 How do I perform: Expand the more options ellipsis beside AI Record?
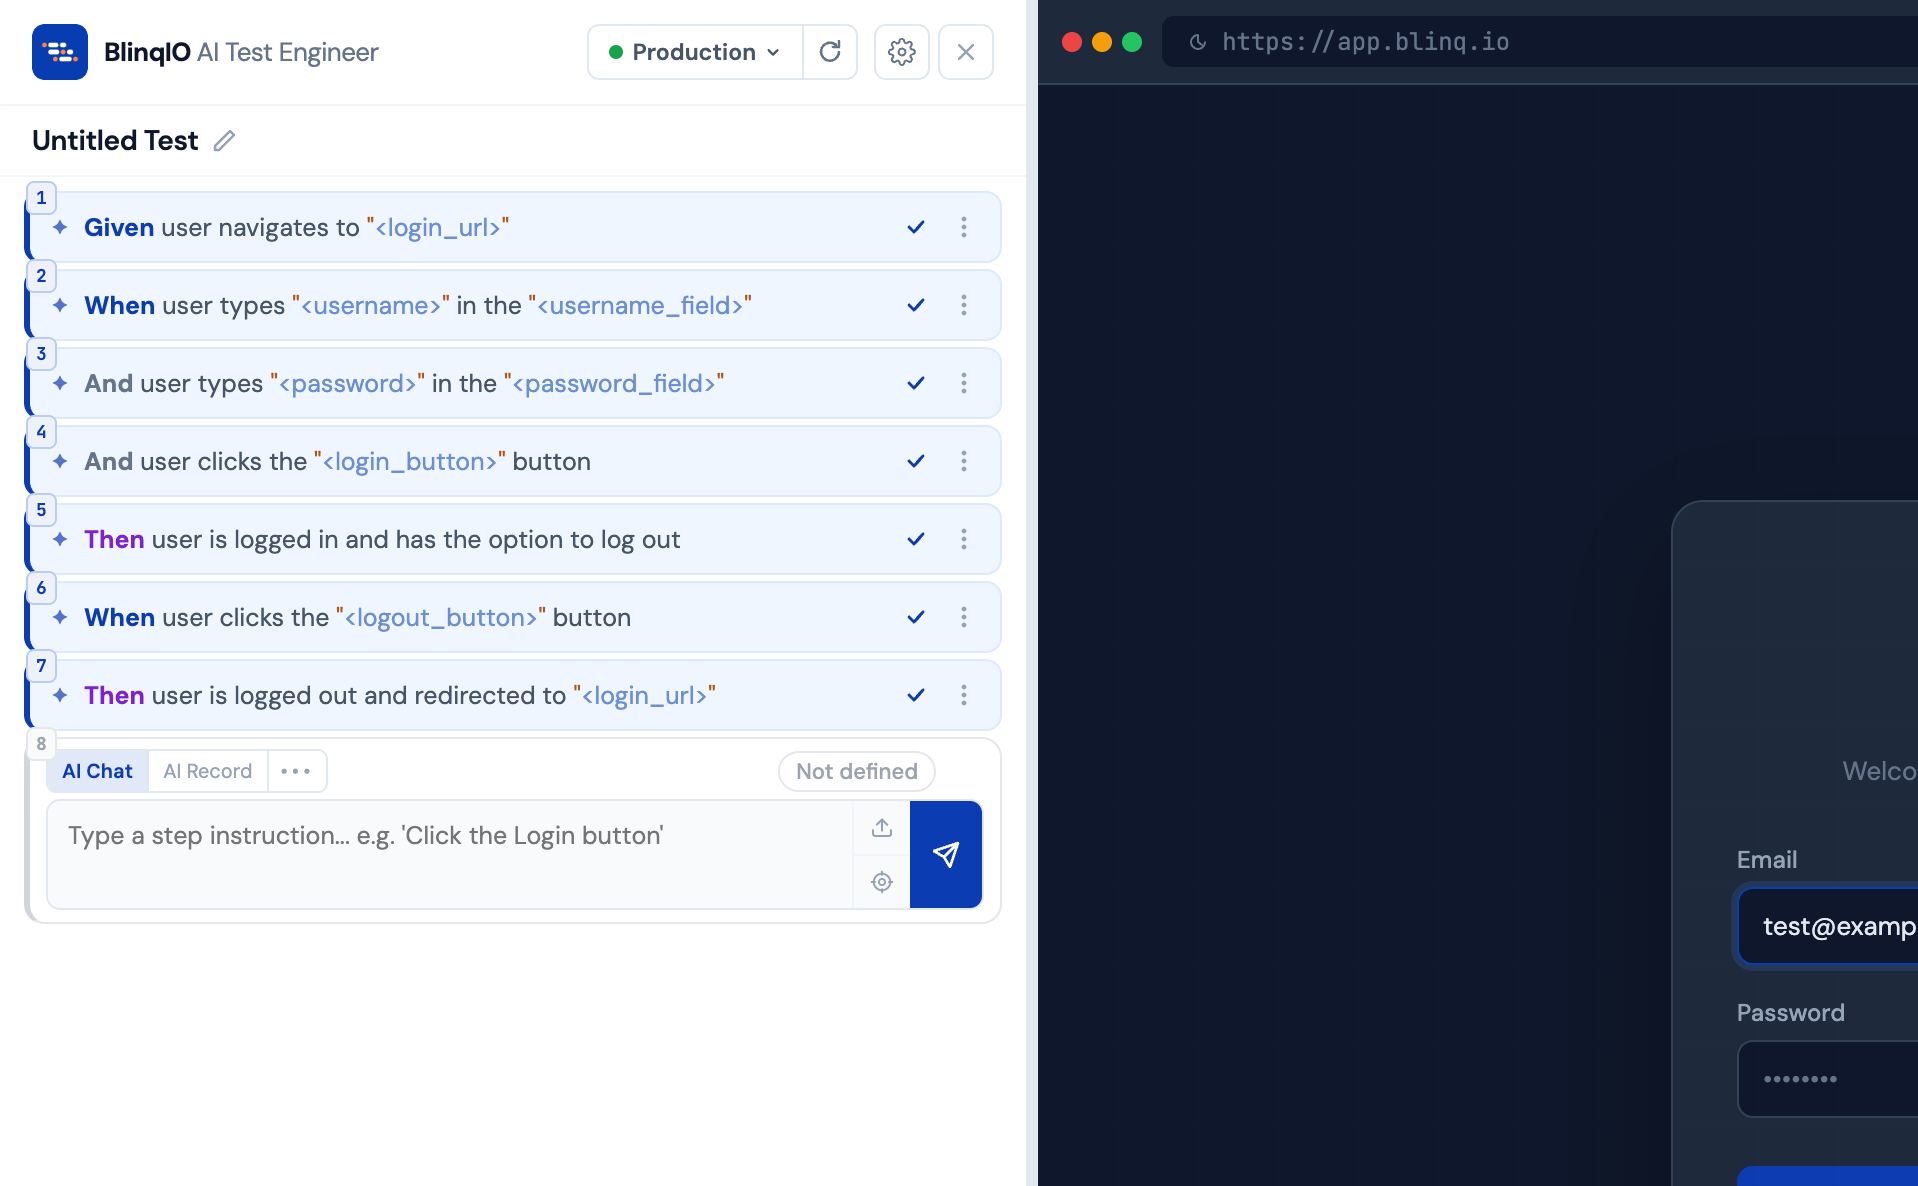coord(296,770)
